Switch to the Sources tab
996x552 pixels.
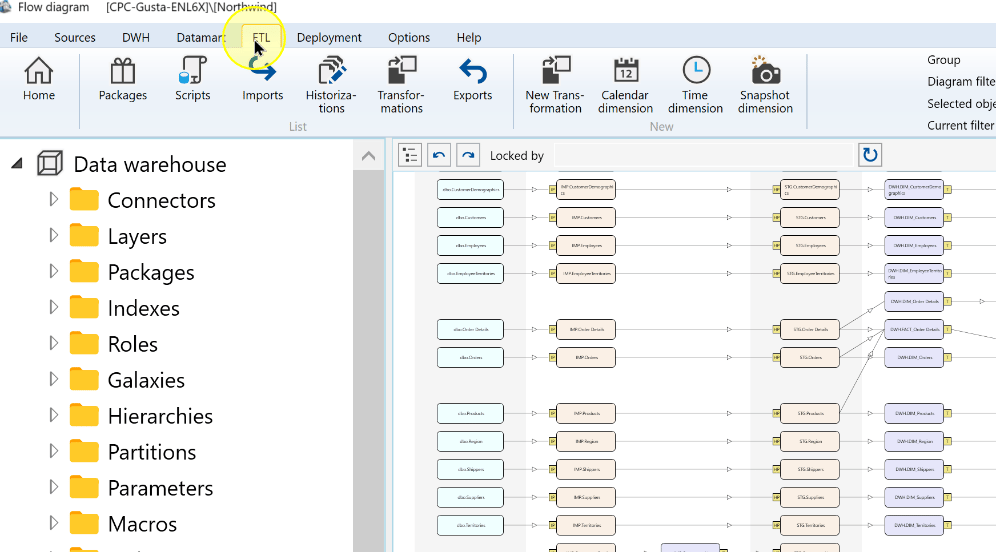point(75,37)
